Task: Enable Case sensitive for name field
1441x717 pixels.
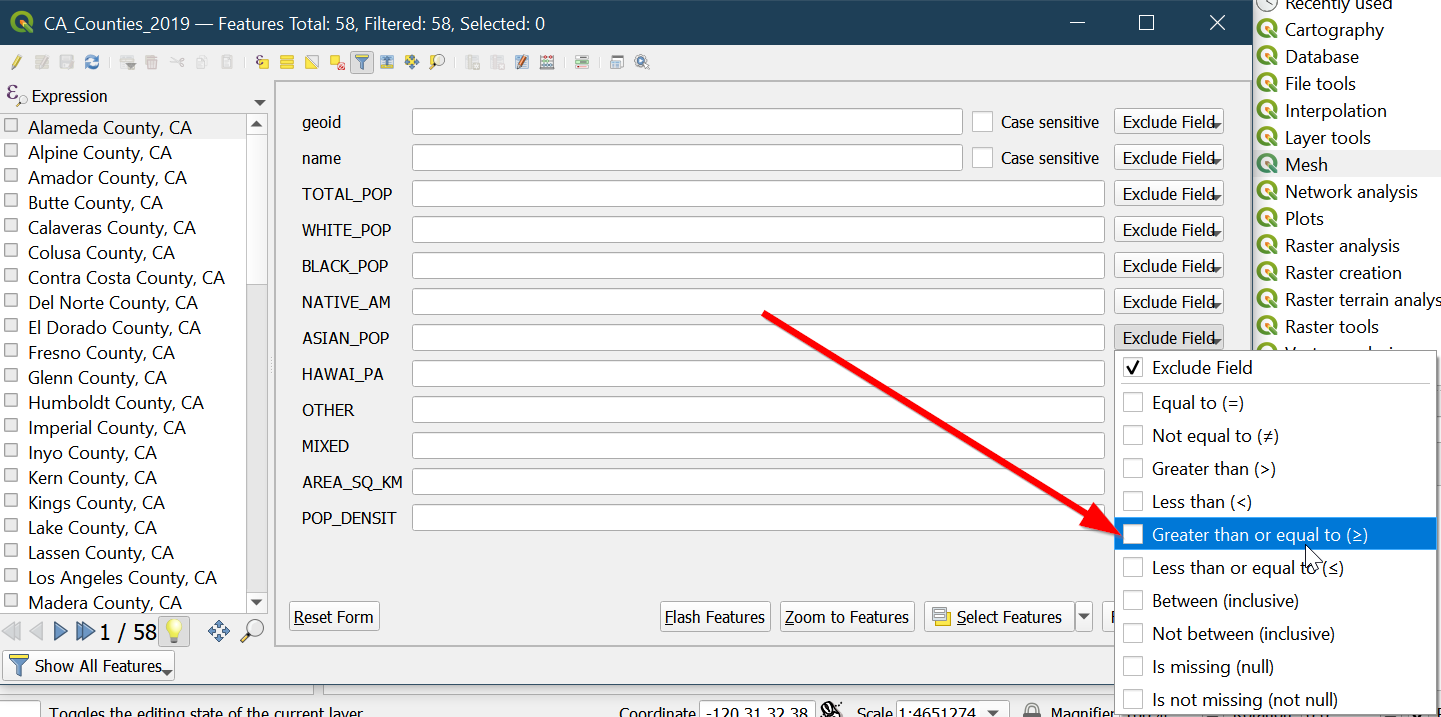Action: 983,158
